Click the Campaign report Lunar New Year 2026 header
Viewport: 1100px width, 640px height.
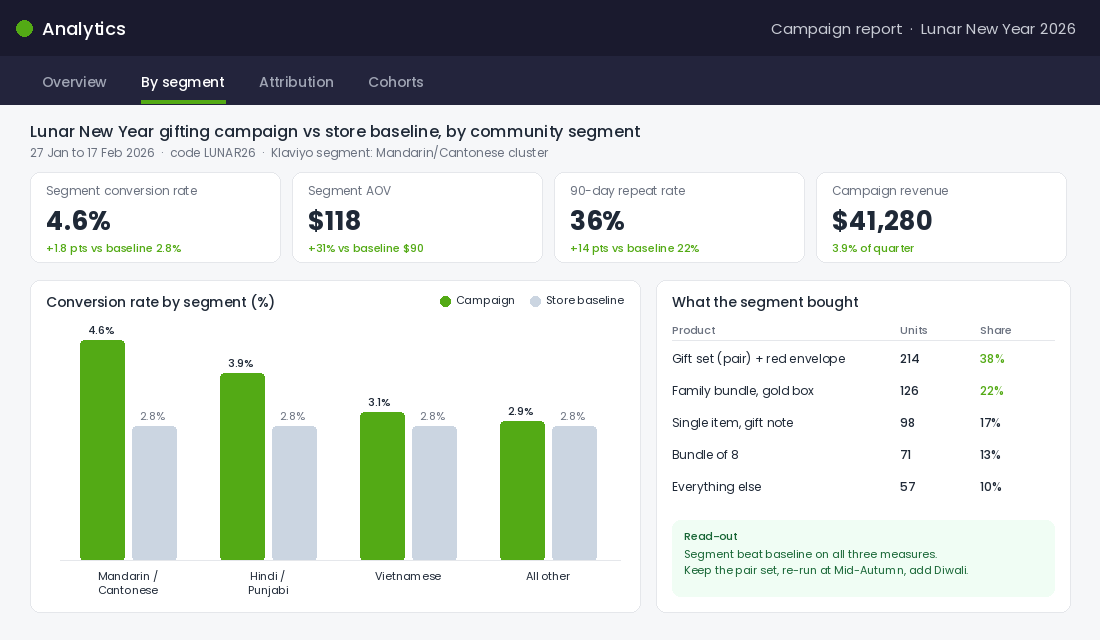point(923,29)
